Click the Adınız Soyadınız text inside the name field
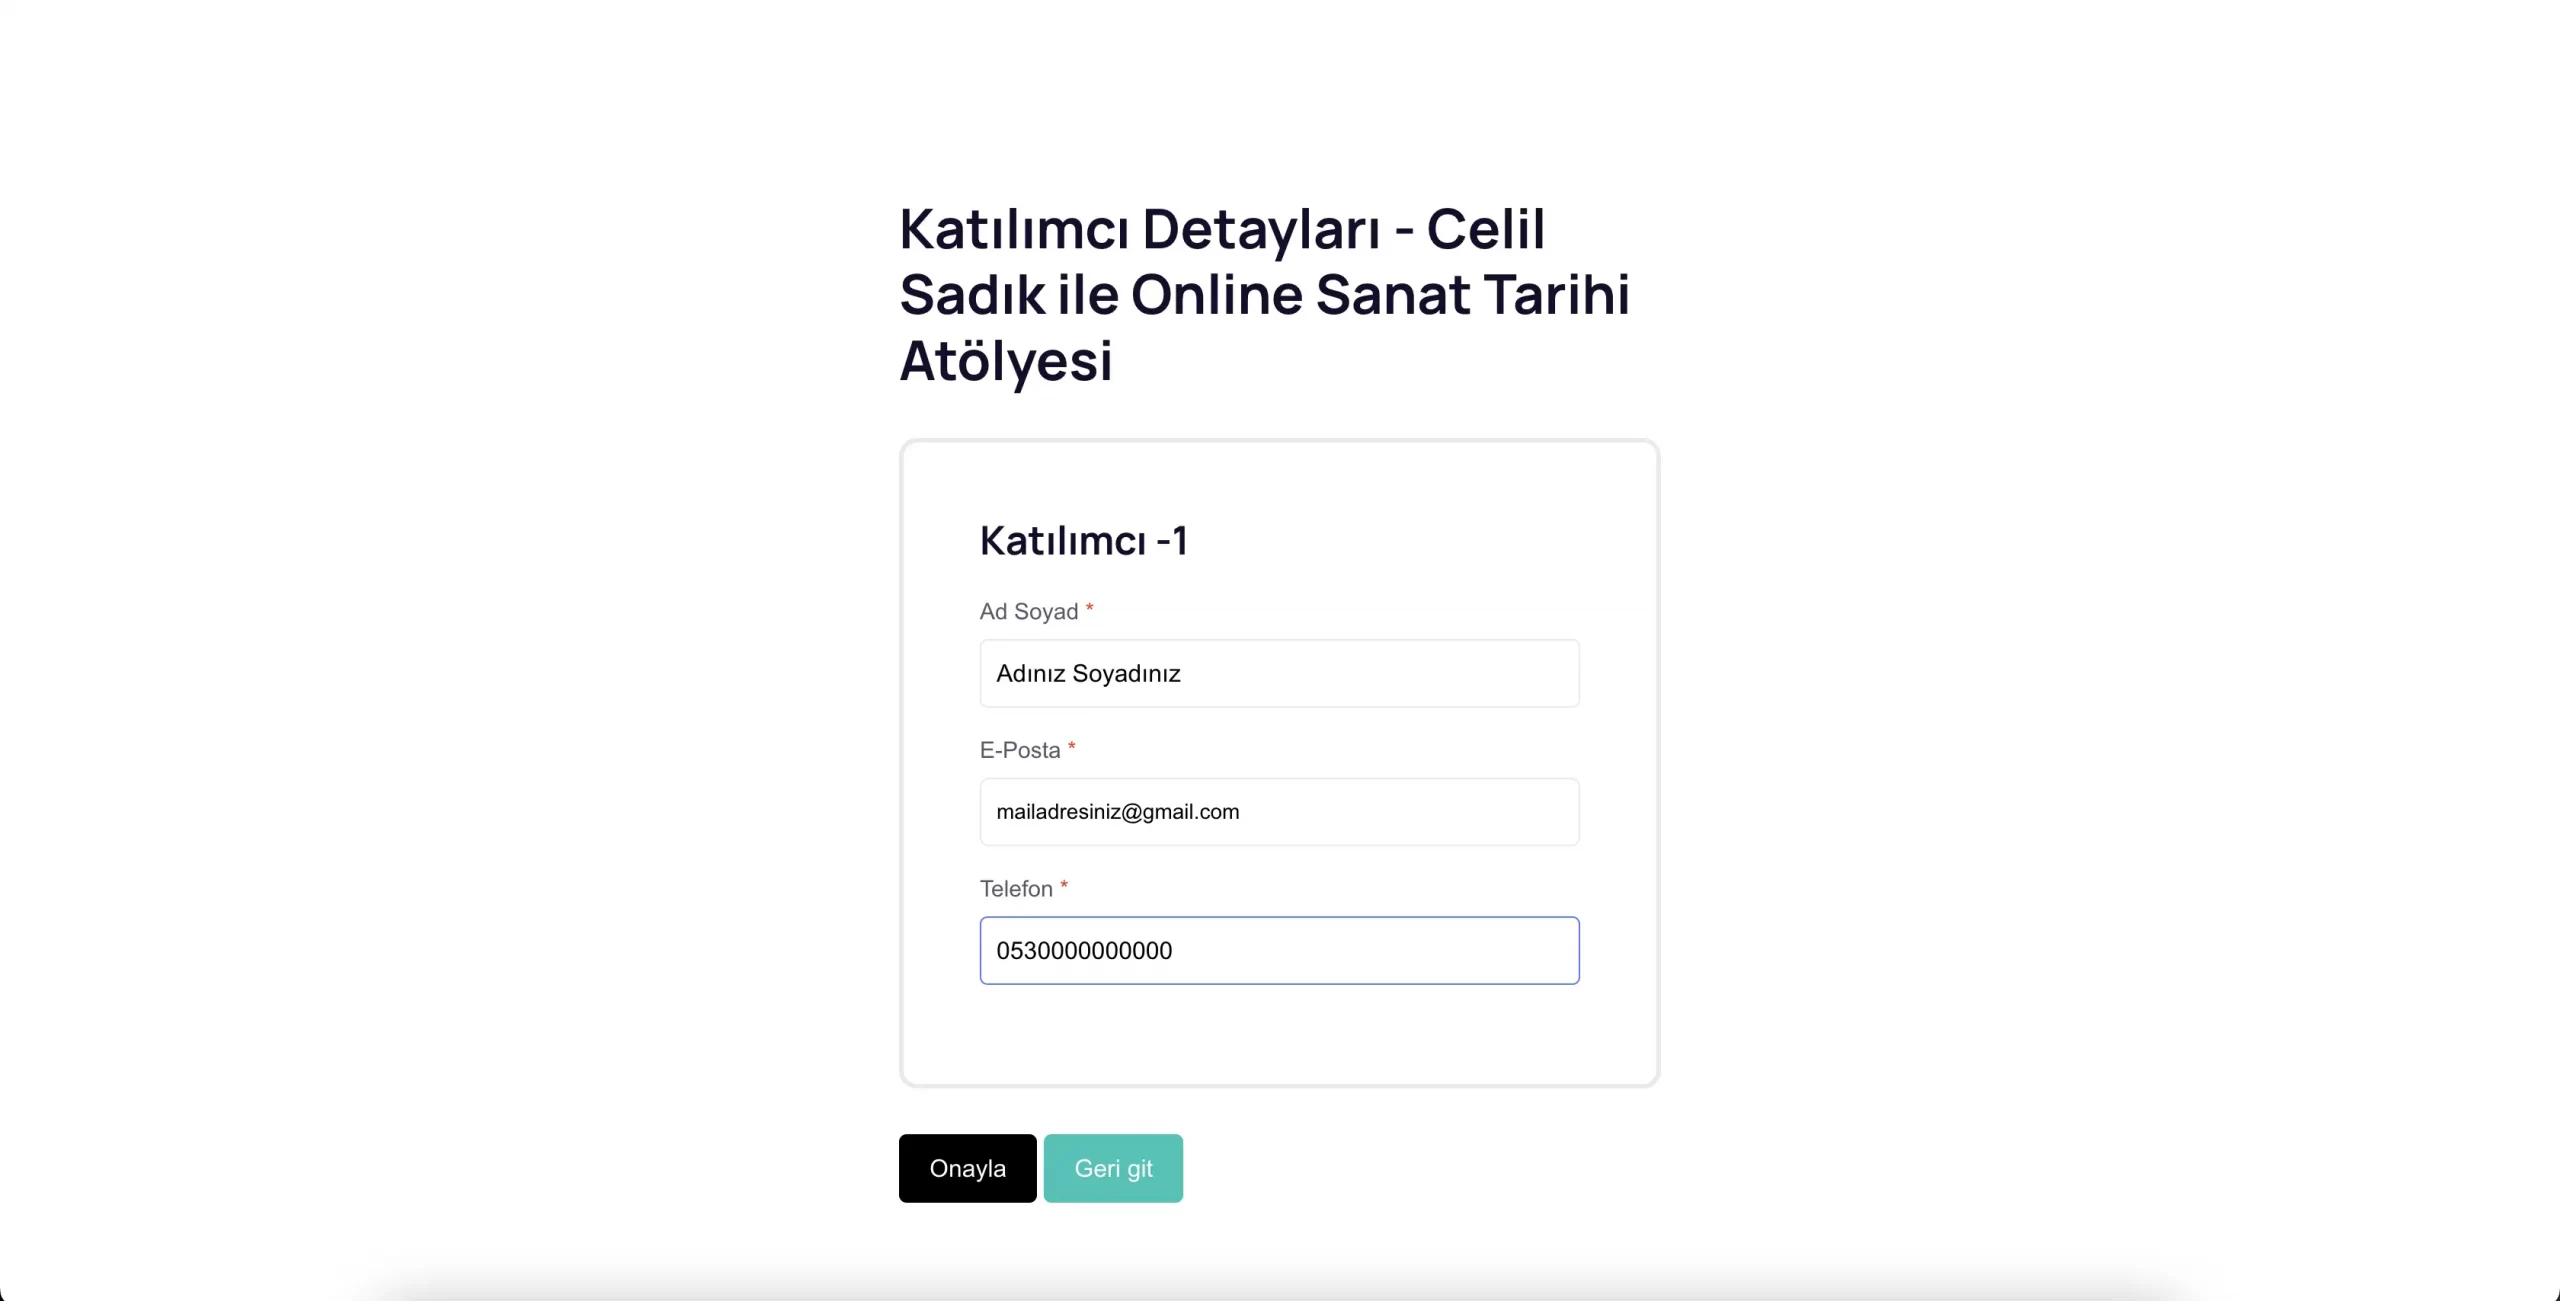The height and width of the screenshot is (1301, 2560). pos(1088,673)
